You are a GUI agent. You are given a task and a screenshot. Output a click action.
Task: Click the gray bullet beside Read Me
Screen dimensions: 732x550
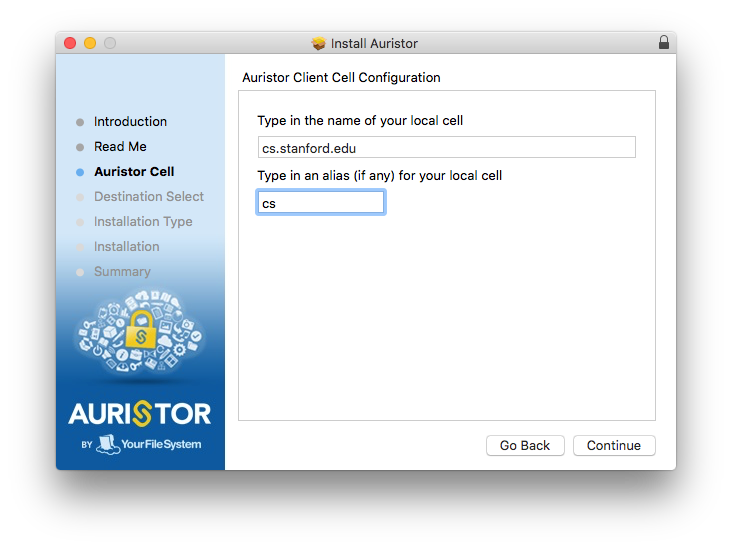(x=80, y=147)
